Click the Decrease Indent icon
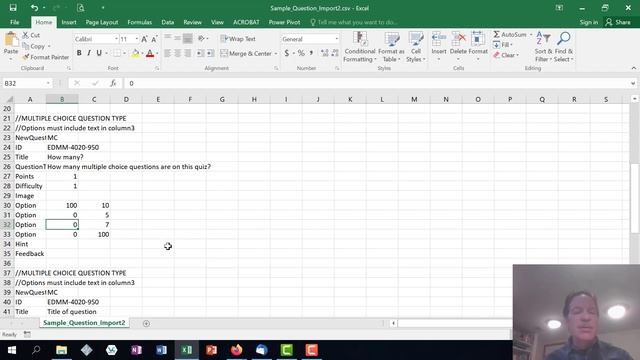This screenshot has height=360, width=640. [200, 53]
